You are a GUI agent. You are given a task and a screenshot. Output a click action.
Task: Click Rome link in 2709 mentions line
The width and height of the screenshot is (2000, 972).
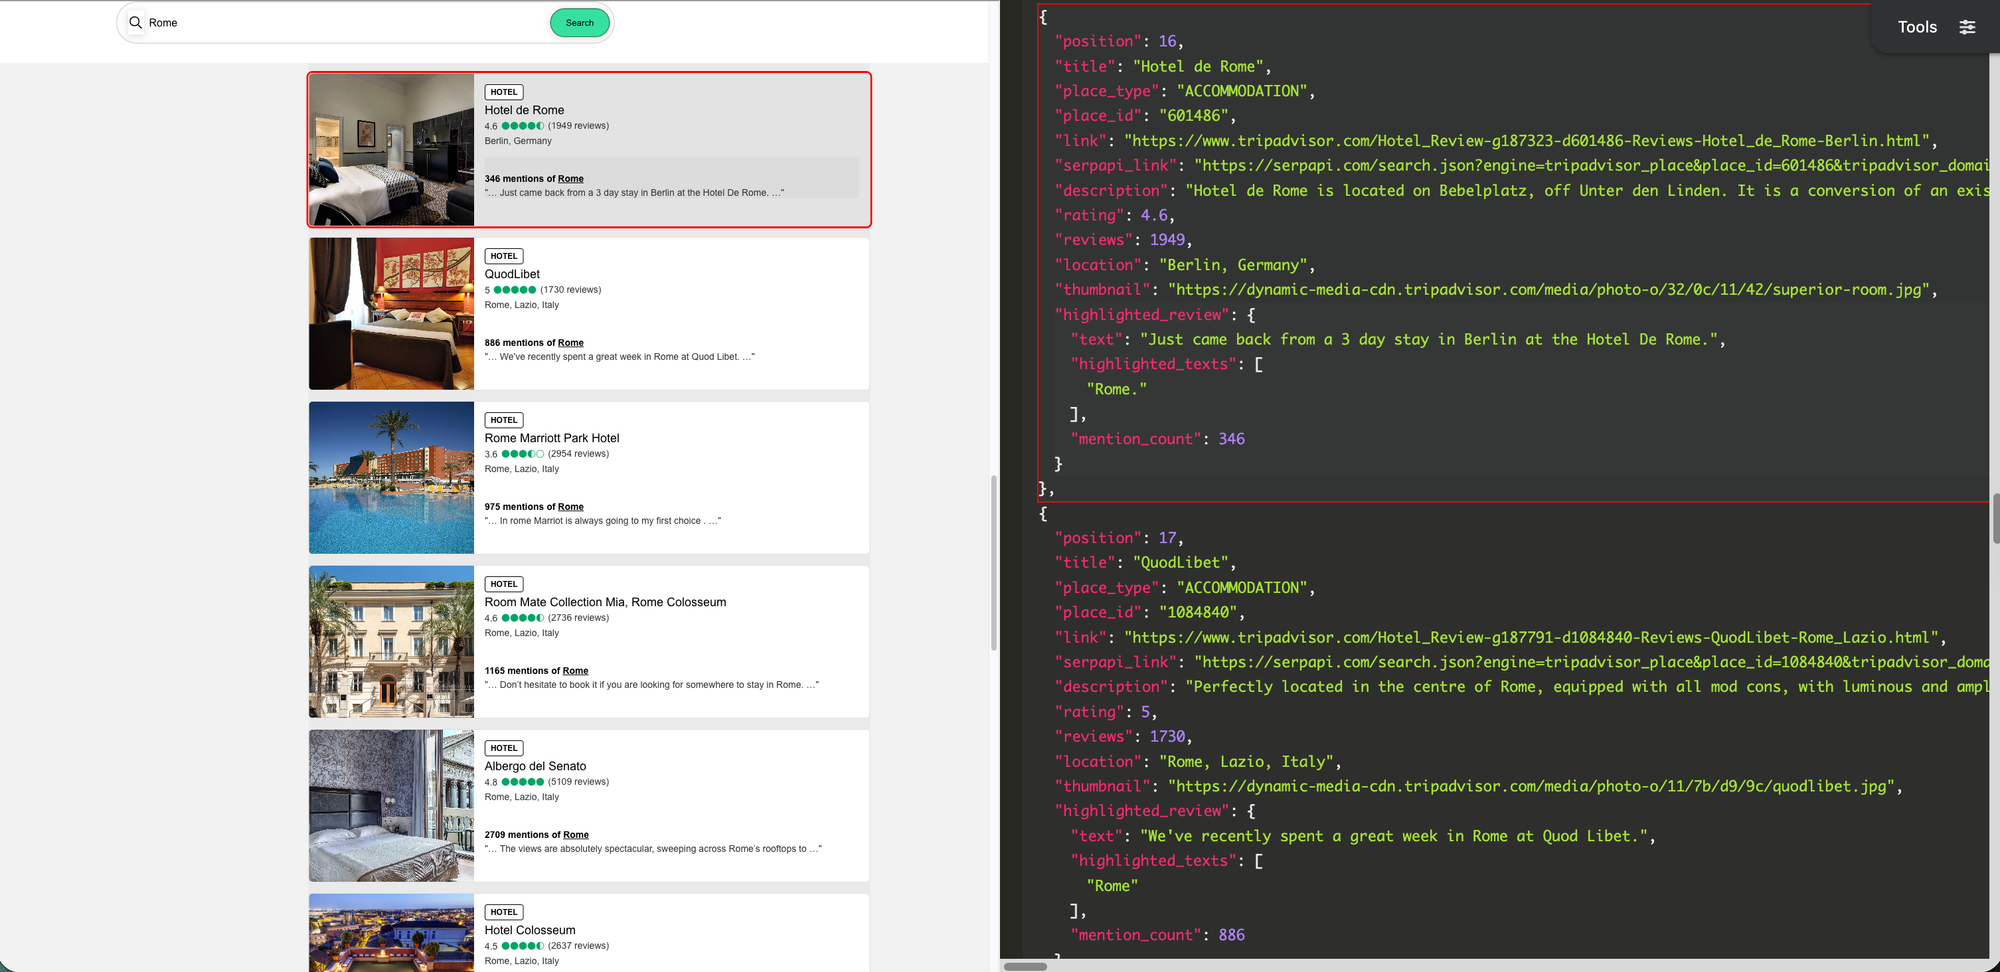(576, 835)
